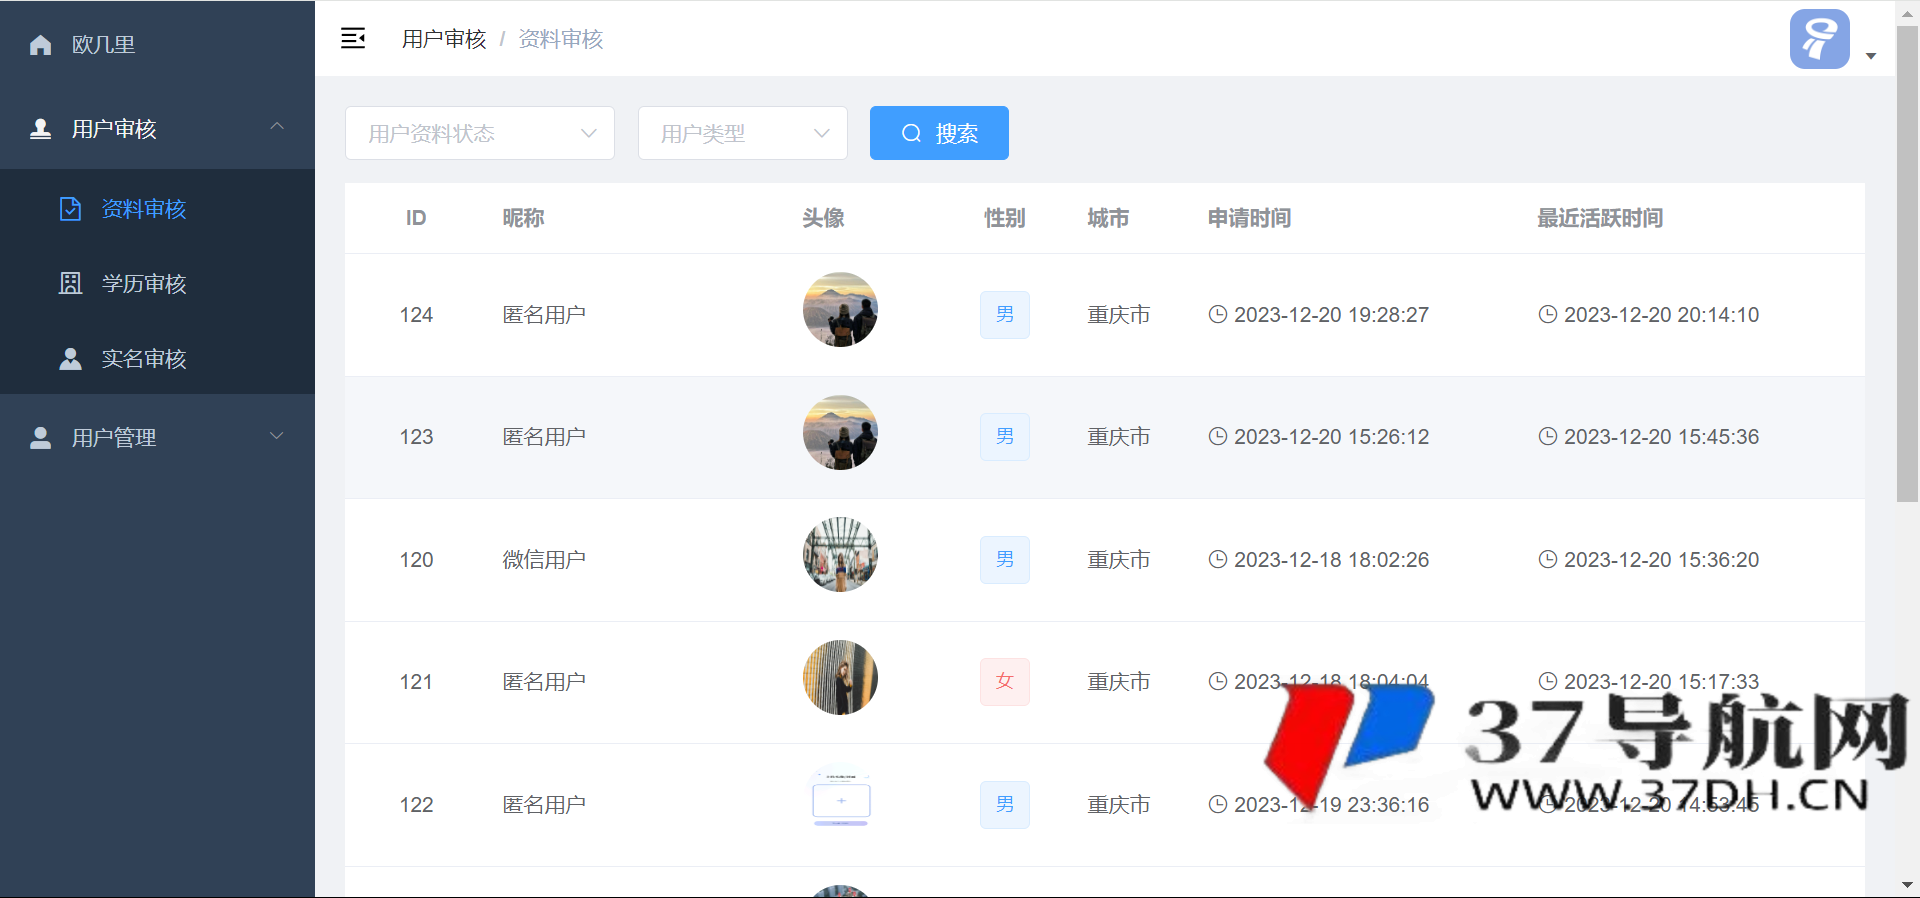Click the 用户审核 person icon in the sidebar

[x=41, y=129]
